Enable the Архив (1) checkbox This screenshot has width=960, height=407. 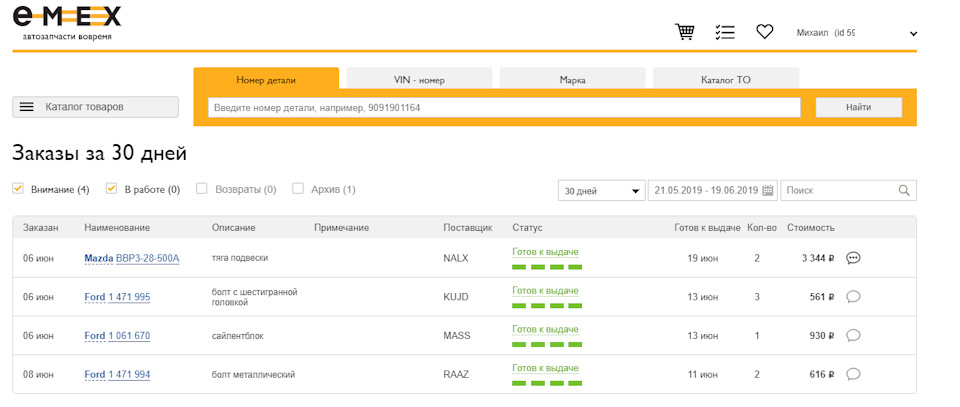pyautogui.click(x=298, y=189)
